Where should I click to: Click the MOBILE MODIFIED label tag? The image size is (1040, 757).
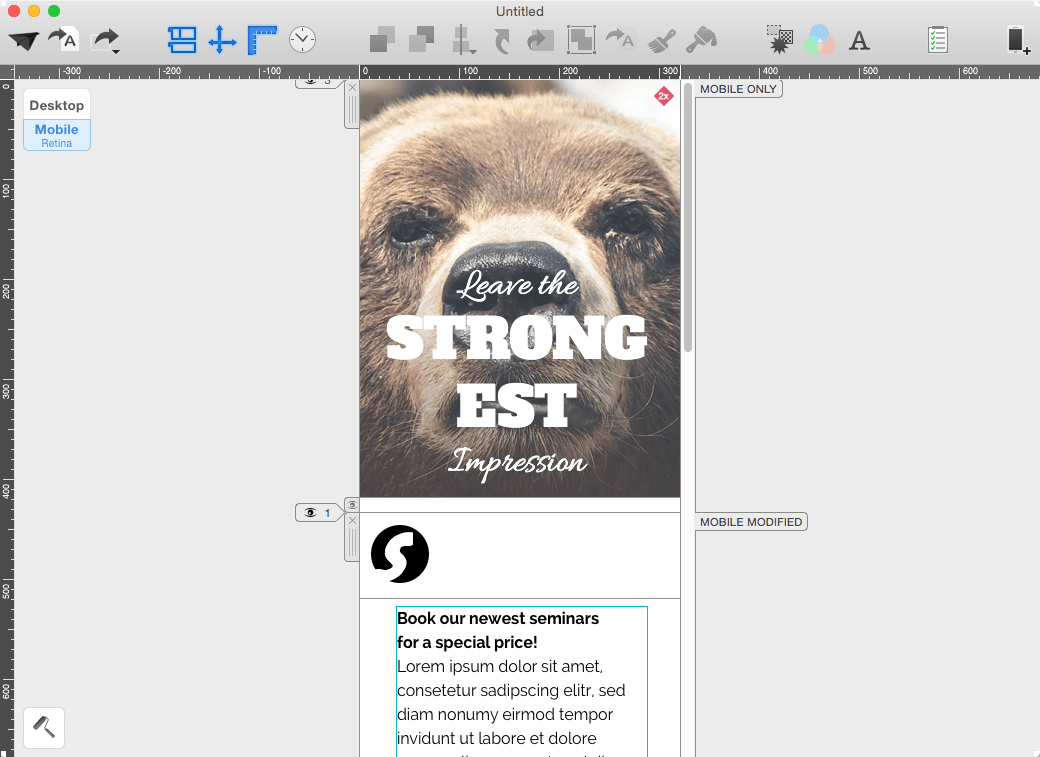coord(751,522)
